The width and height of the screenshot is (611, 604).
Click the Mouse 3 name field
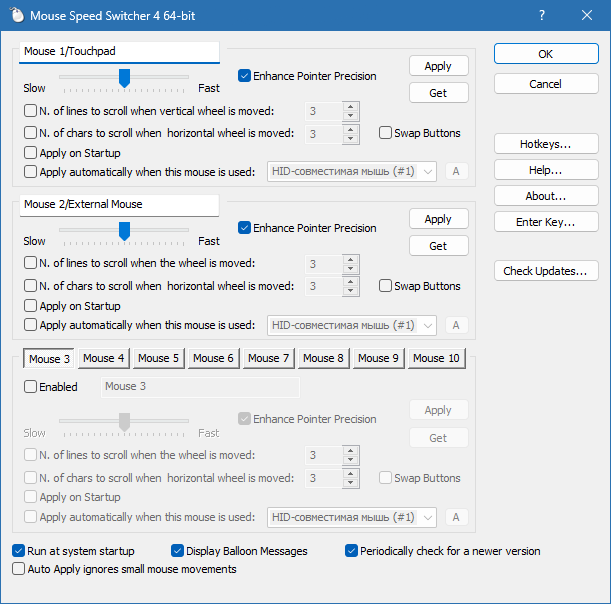point(200,387)
